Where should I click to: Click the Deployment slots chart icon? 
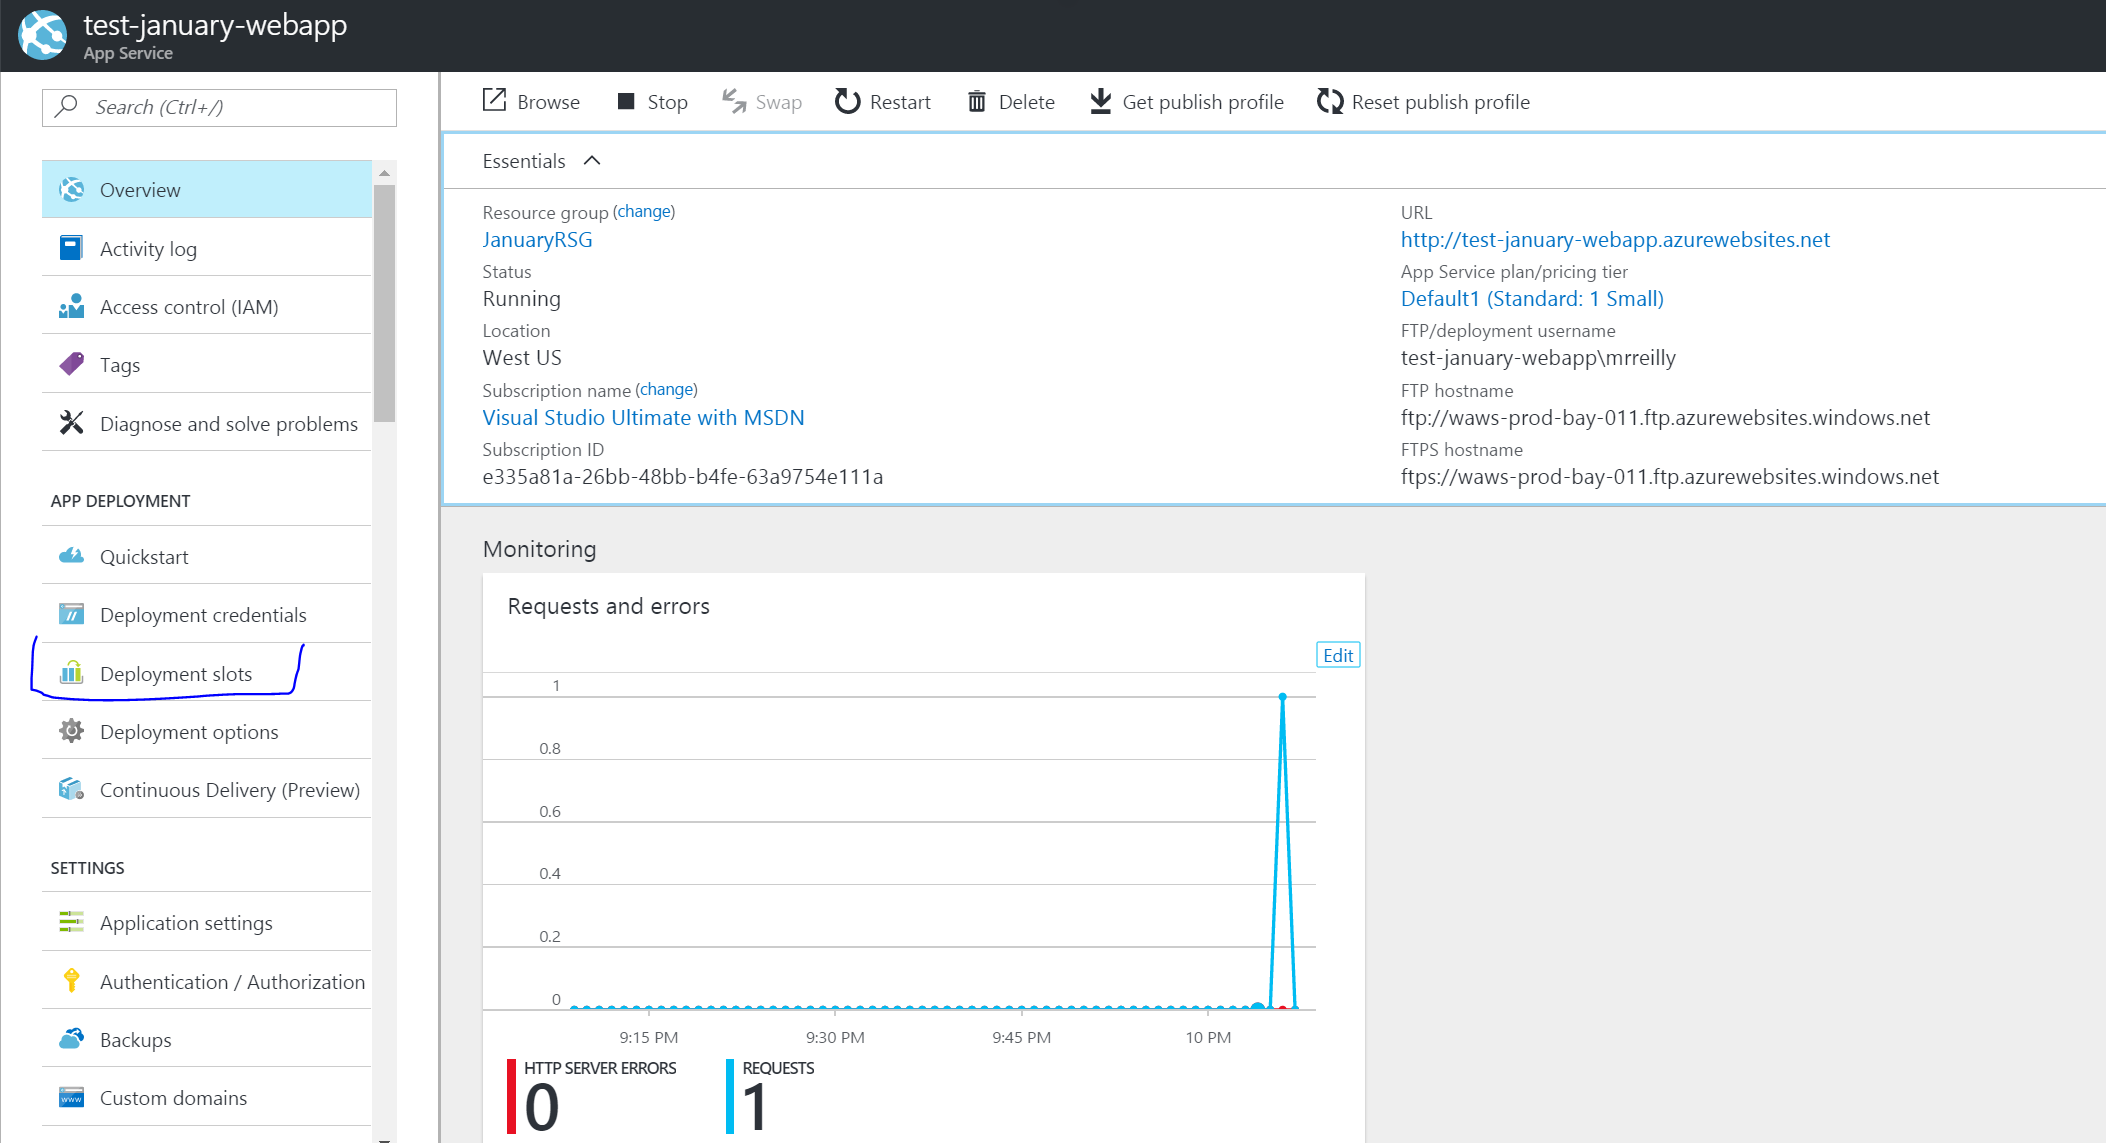pyautogui.click(x=71, y=672)
